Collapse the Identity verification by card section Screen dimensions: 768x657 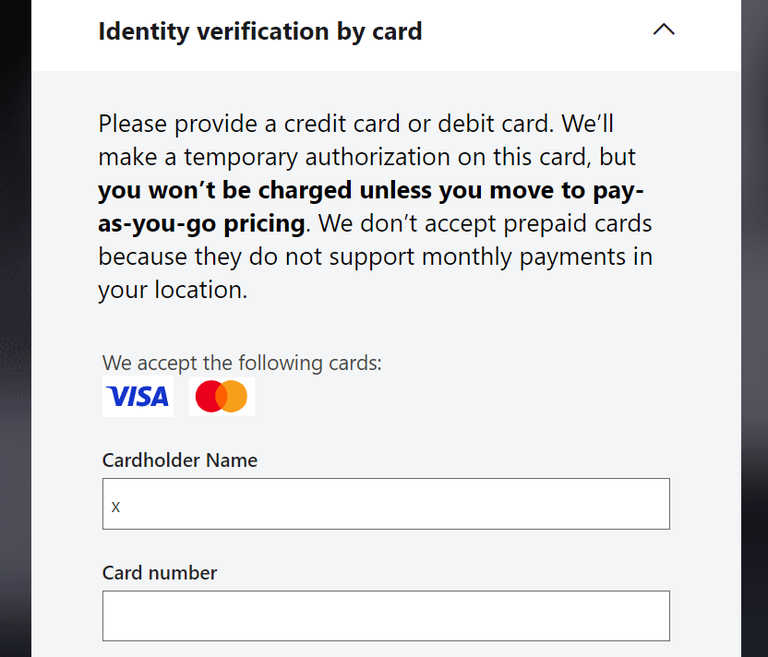click(x=663, y=30)
